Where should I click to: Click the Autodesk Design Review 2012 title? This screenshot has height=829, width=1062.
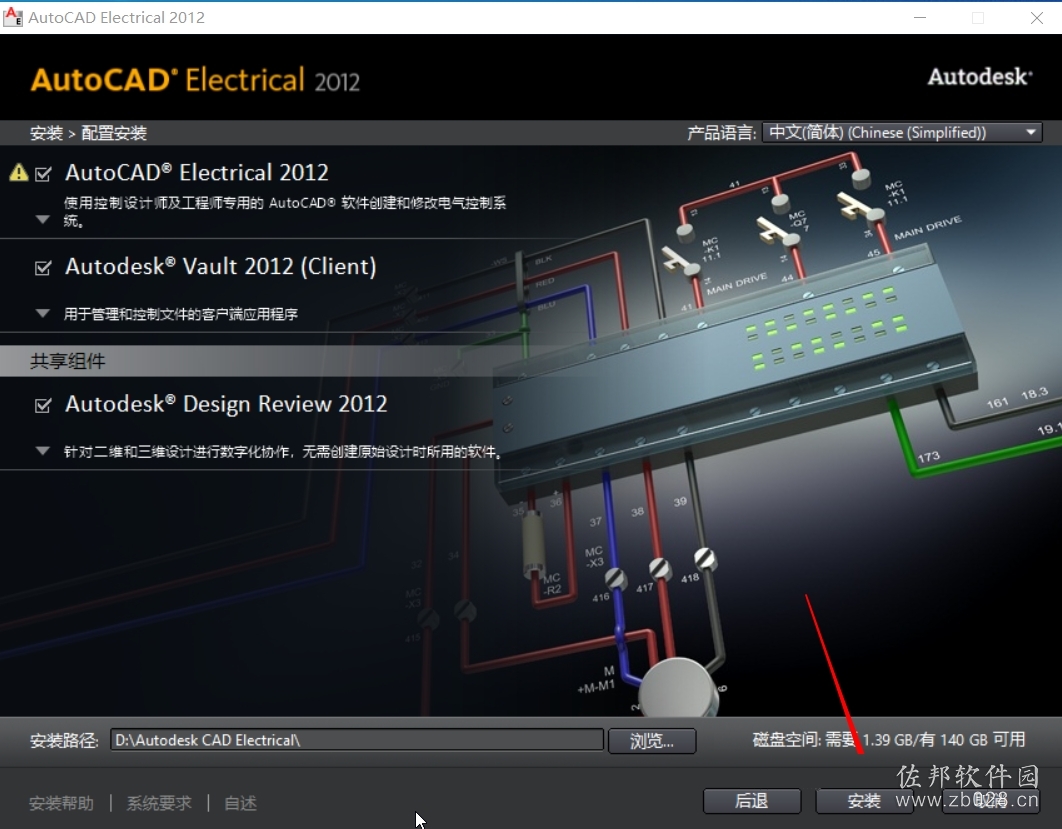pos(226,404)
